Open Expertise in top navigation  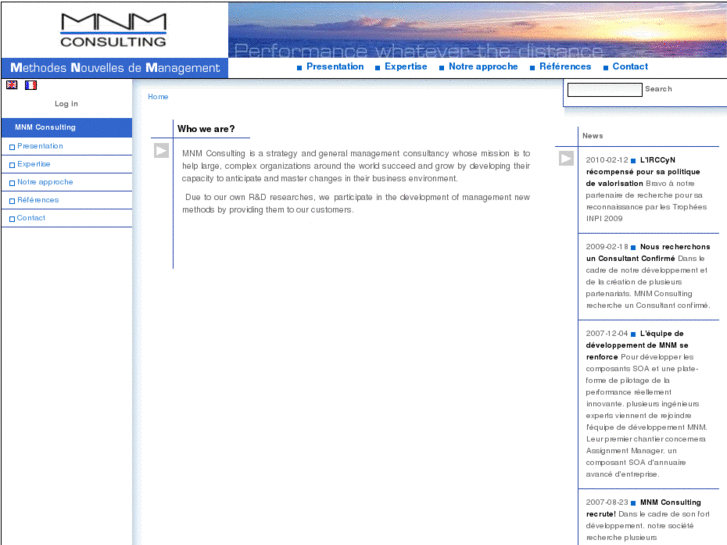pyautogui.click(x=406, y=66)
